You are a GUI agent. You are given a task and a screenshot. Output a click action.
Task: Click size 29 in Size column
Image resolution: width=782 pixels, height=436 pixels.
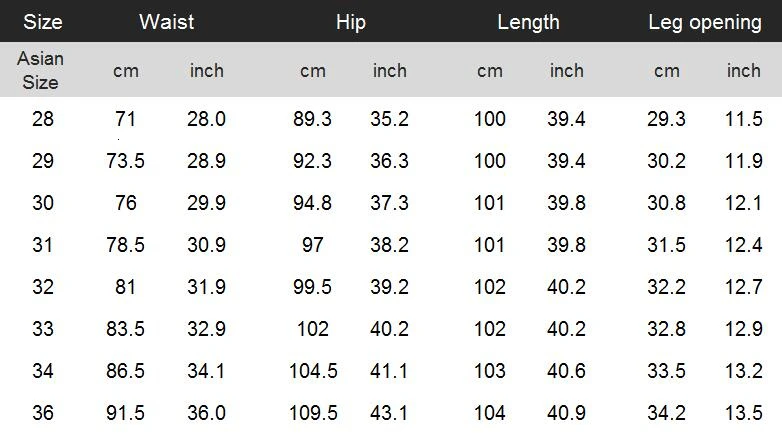[x=43, y=161]
